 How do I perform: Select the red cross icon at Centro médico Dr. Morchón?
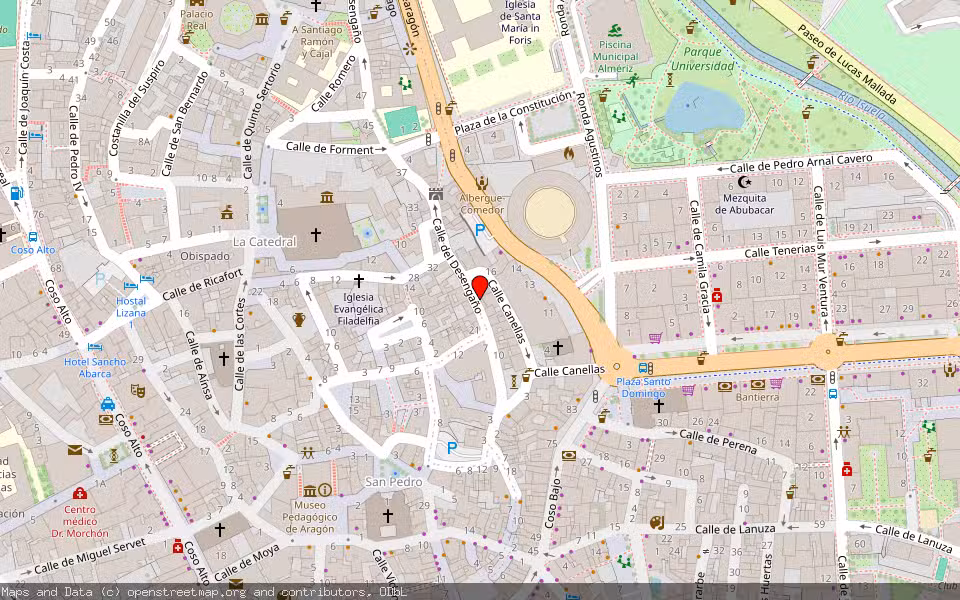(x=78, y=493)
